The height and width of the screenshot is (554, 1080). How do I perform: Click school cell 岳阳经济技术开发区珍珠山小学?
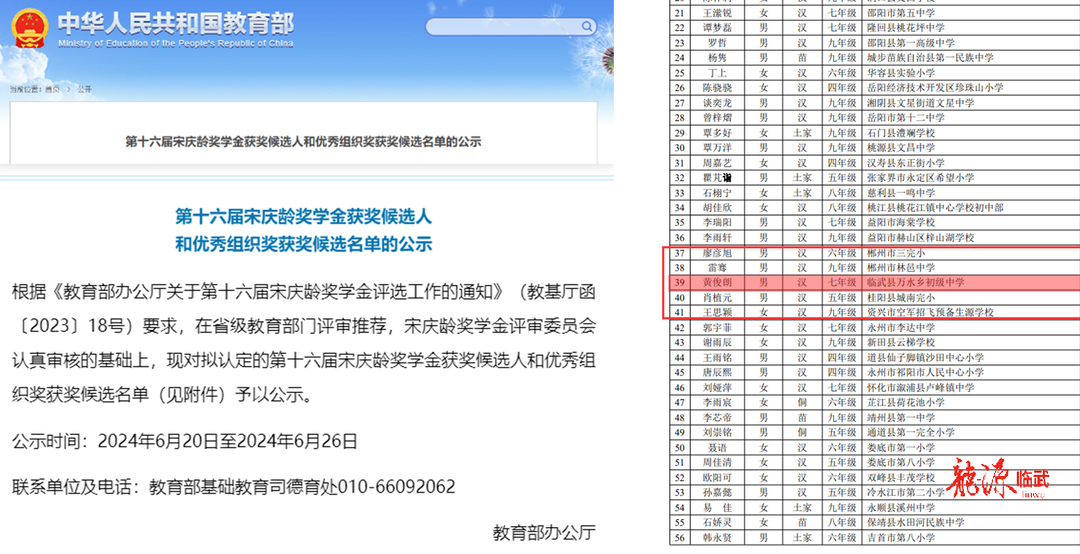(x=935, y=88)
